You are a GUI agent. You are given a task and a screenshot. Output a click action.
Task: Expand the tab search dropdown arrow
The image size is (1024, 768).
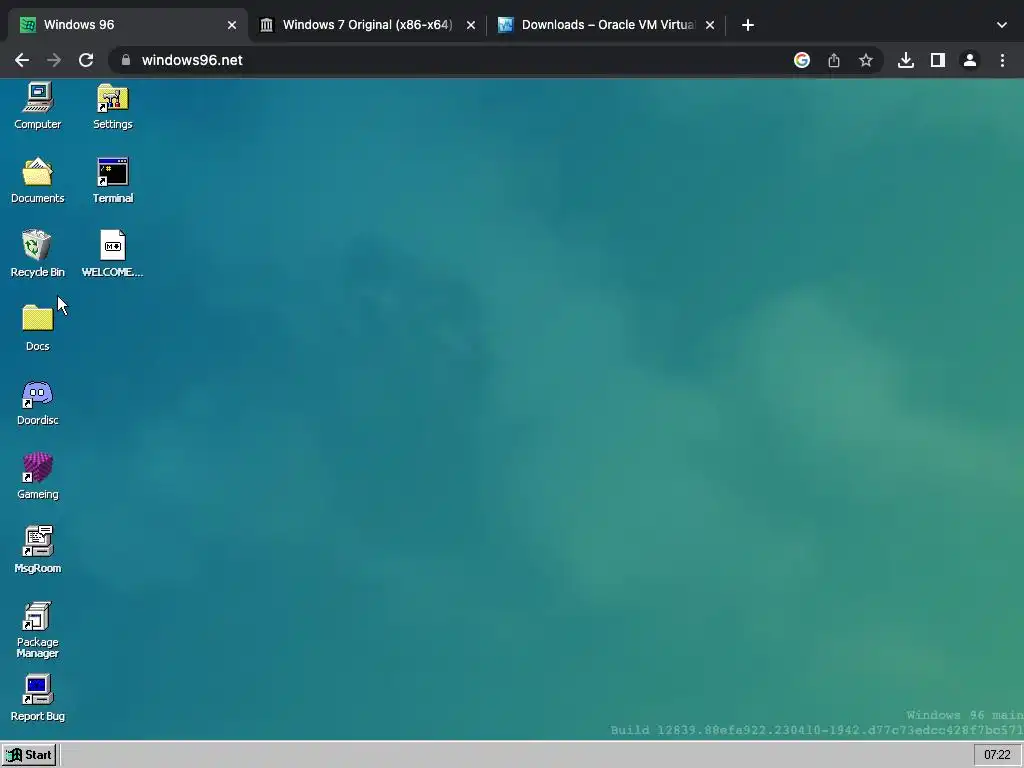click(1002, 25)
